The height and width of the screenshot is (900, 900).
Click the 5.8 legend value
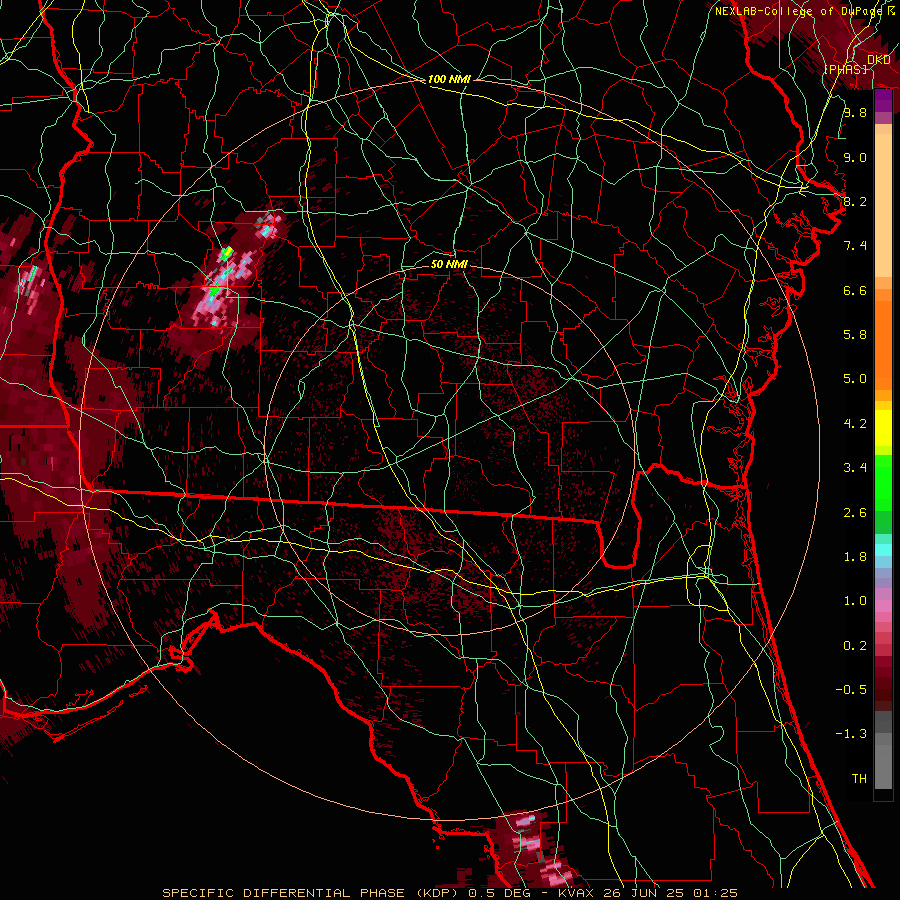click(855, 335)
